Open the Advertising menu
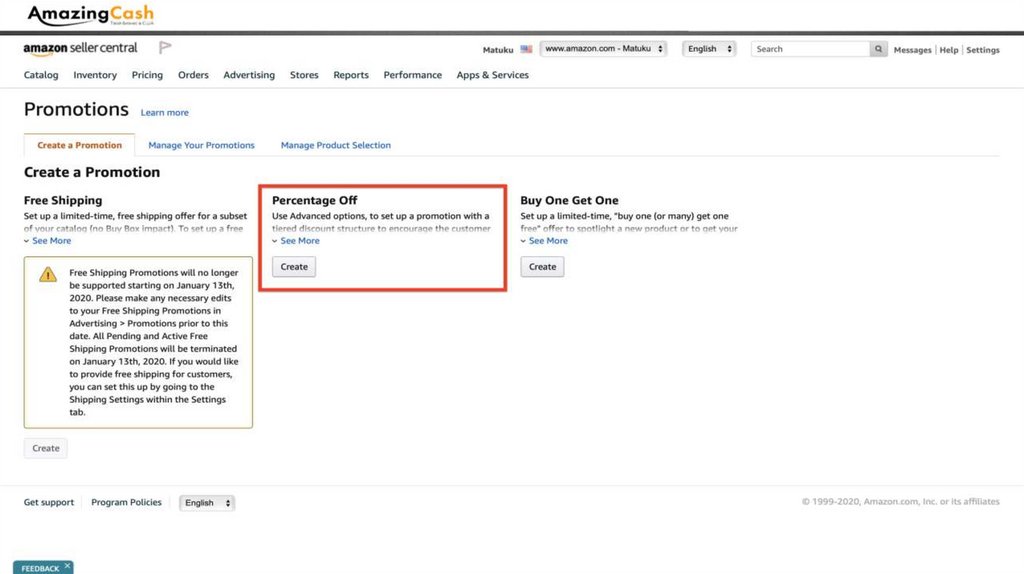The image size is (1024, 574). (249, 75)
